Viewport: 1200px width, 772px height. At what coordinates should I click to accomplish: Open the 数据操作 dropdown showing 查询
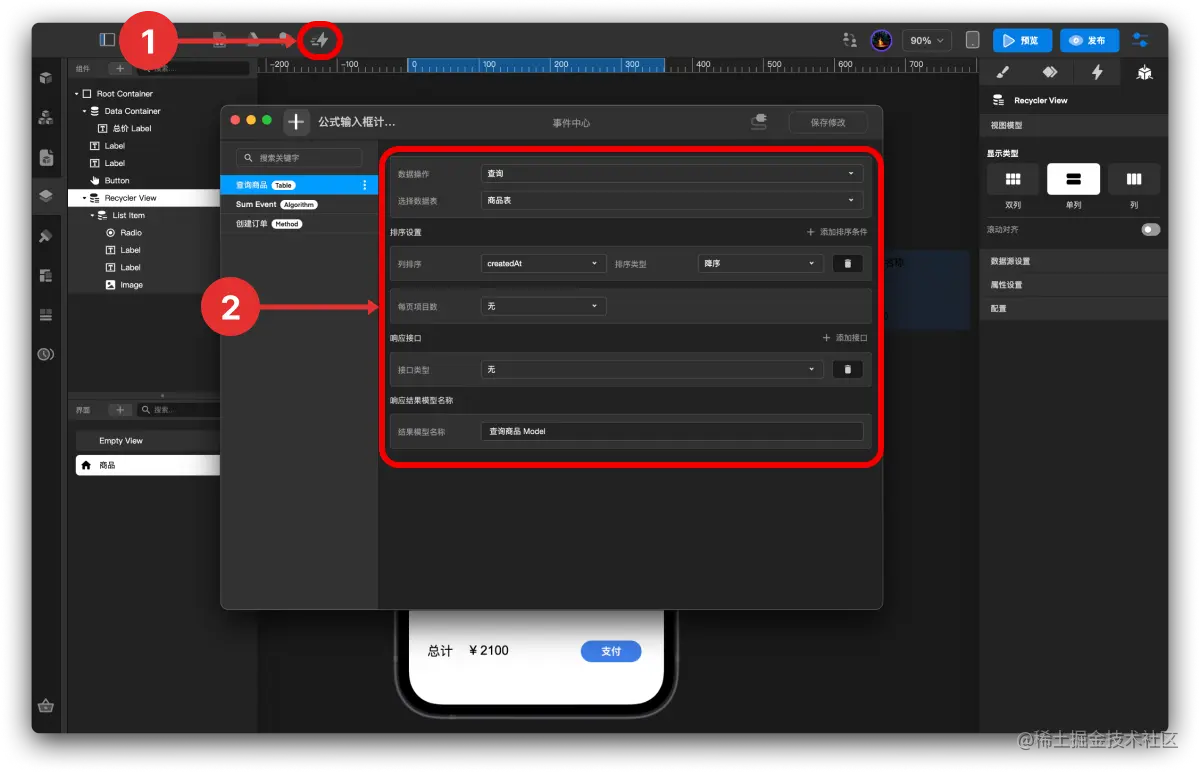pos(672,173)
